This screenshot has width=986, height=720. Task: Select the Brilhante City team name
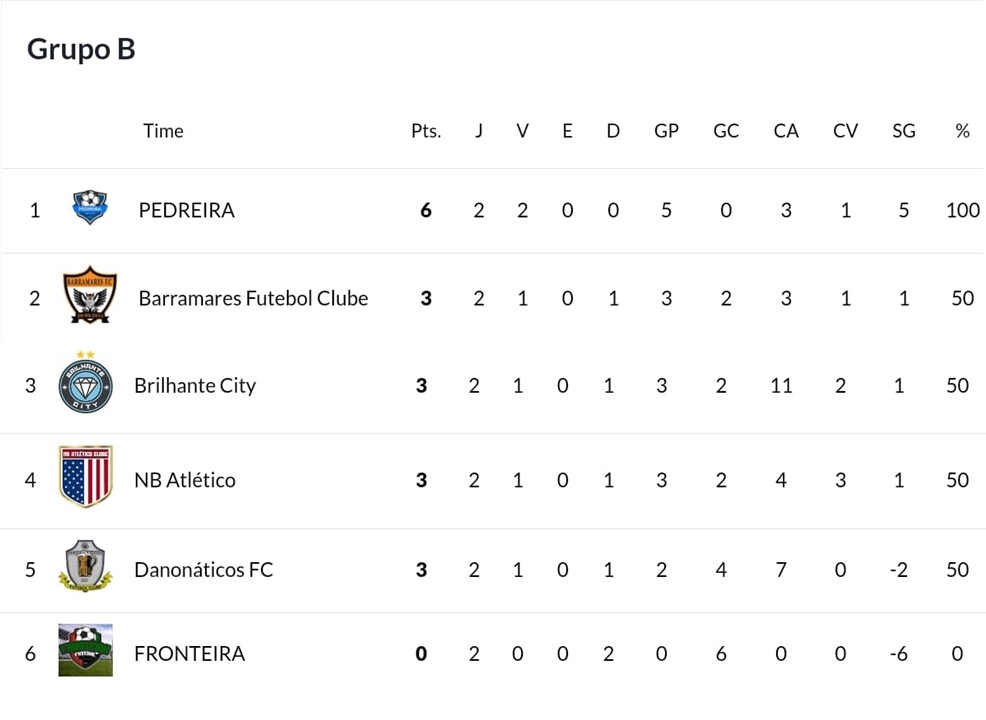pyautogui.click(x=195, y=385)
